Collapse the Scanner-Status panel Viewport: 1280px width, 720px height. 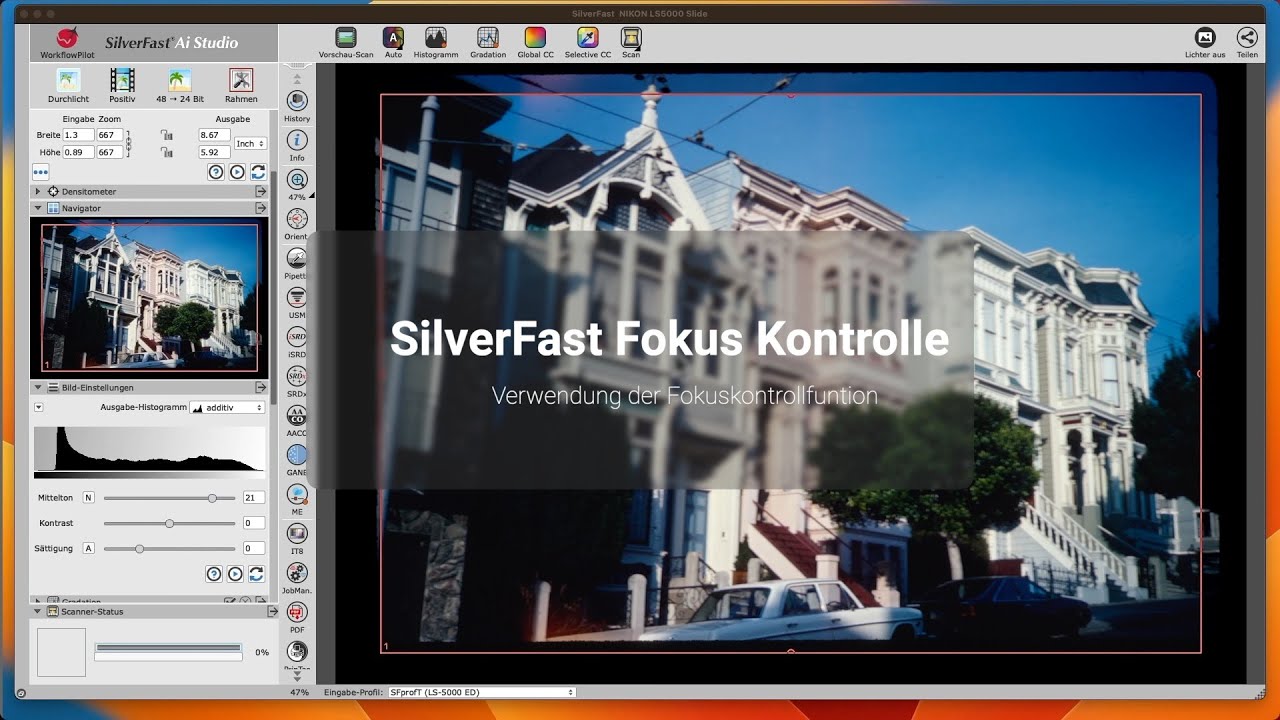pos(38,611)
